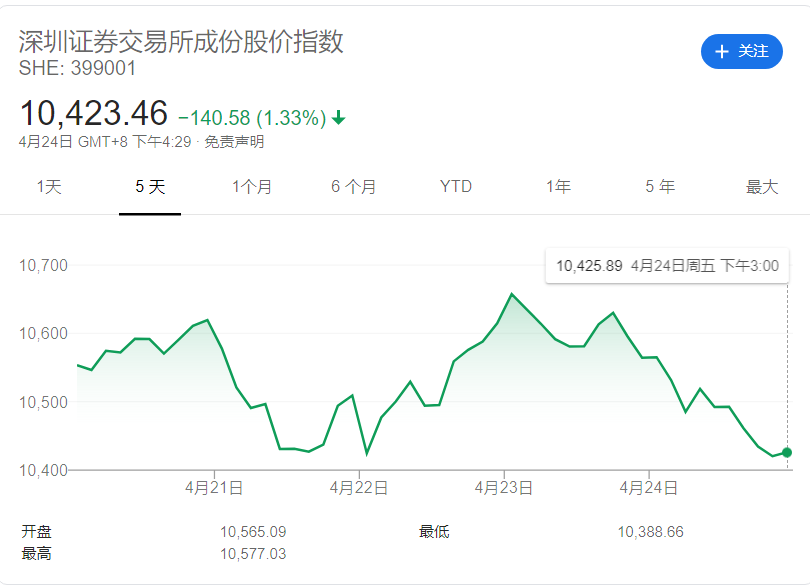Select the 最大 range tab
This screenshot has height=585, width=810.
click(762, 187)
